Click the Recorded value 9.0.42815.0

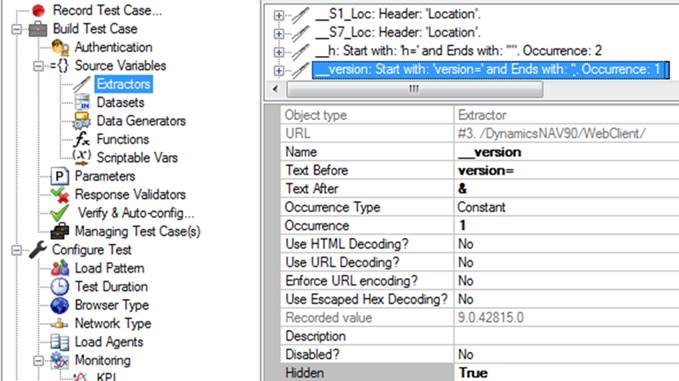click(x=566, y=318)
